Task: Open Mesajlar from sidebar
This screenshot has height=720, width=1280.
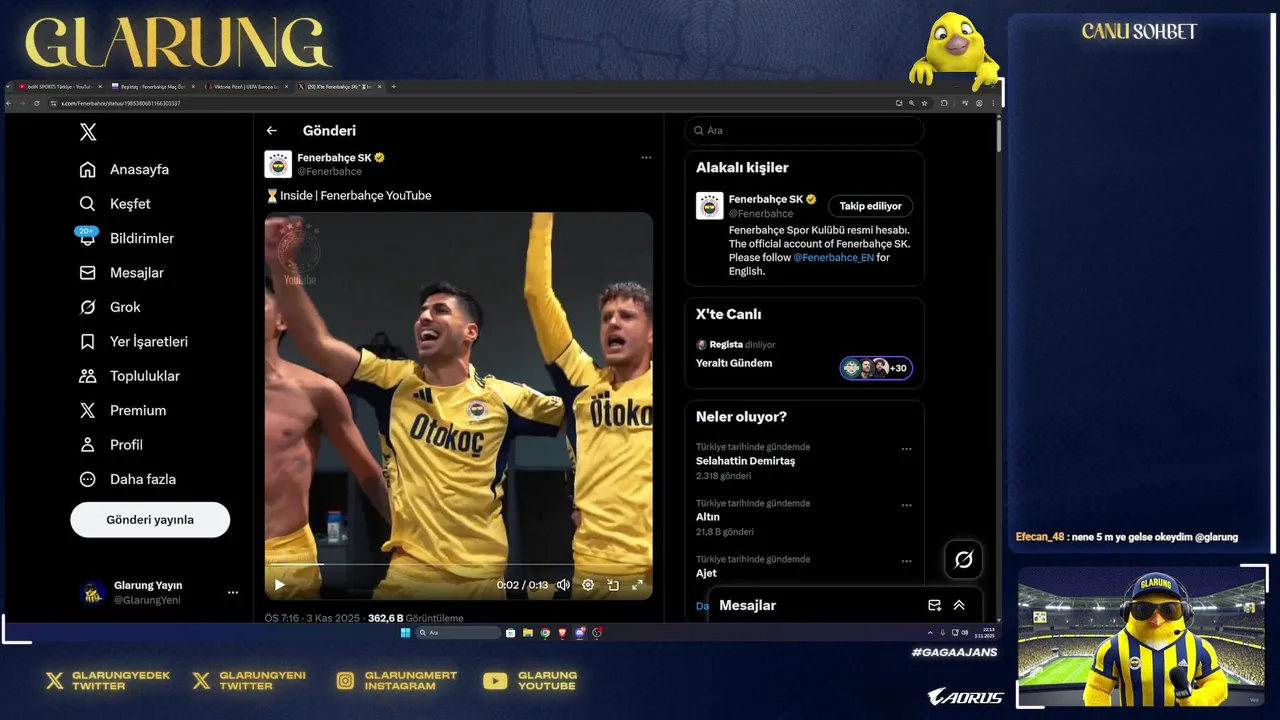Action: 122,273
